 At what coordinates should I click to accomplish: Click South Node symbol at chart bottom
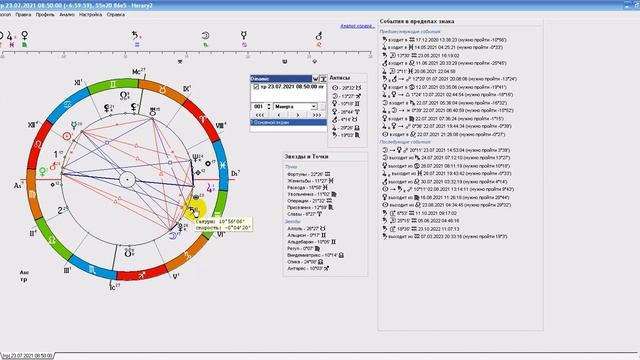[128, 253]
